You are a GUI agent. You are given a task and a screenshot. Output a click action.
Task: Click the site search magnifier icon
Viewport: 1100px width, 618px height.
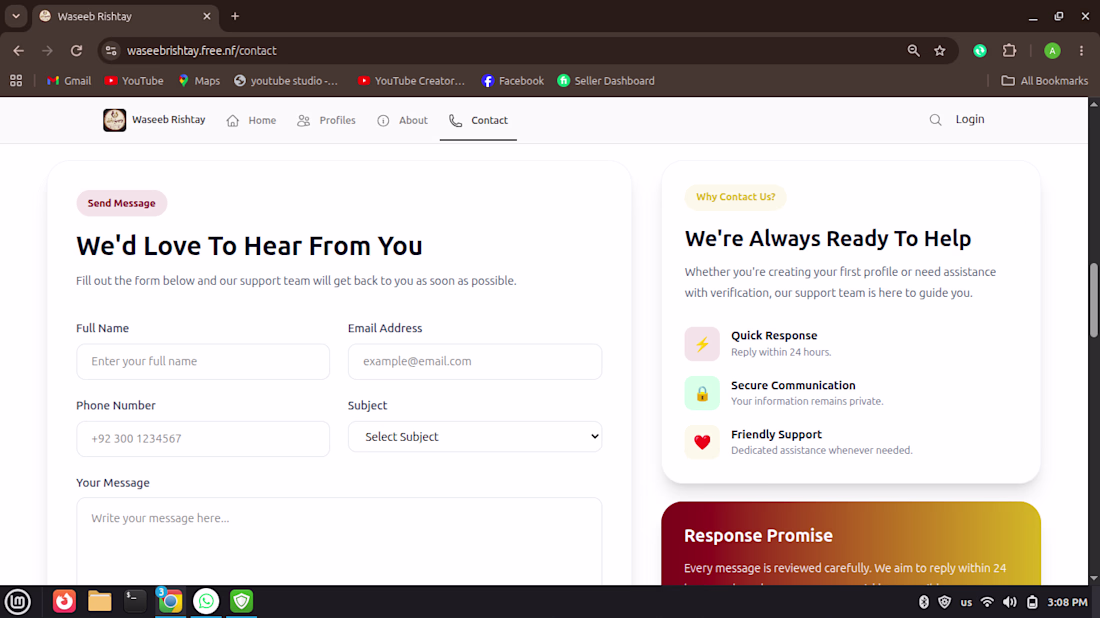coord(935,120)
